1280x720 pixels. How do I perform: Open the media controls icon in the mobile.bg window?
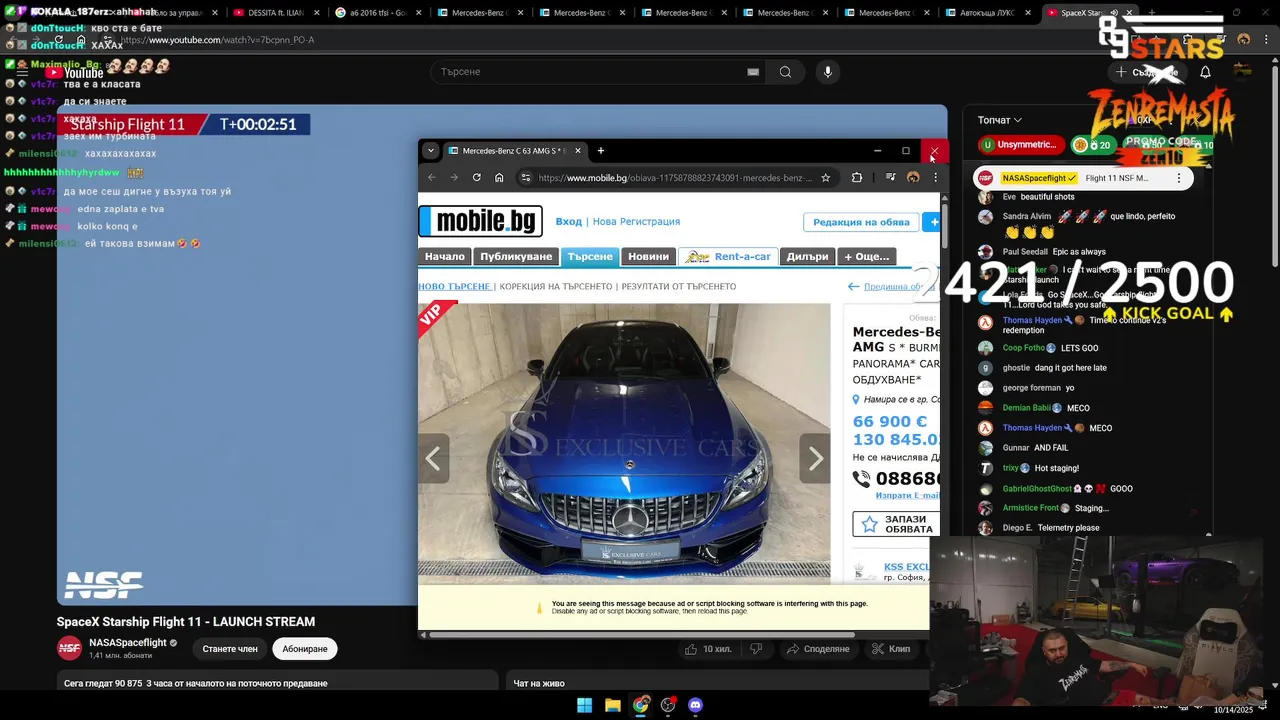click(x=890, y=177)
